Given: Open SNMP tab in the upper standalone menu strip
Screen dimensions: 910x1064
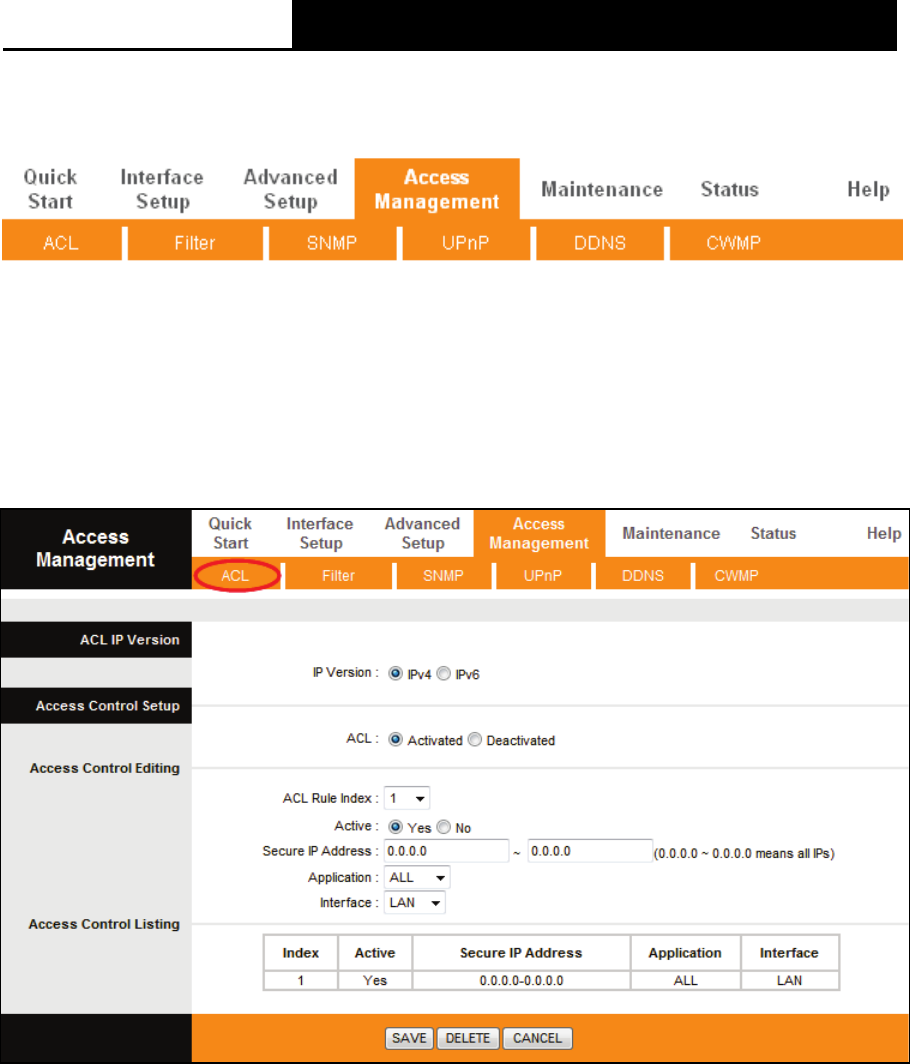Looking at the screenshot, I should pyautogui.click(x=332, y=243).
